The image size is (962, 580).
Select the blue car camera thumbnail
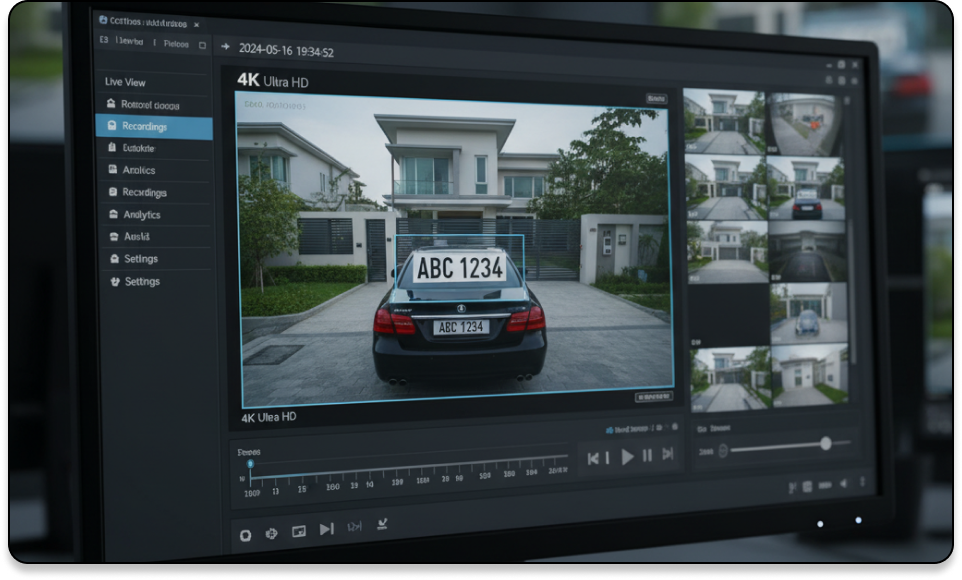[807, 322]
